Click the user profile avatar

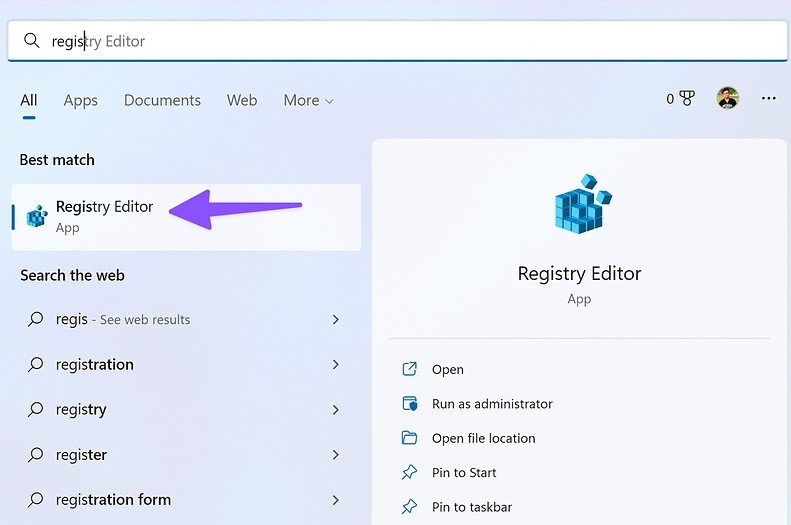click(727, 98)
